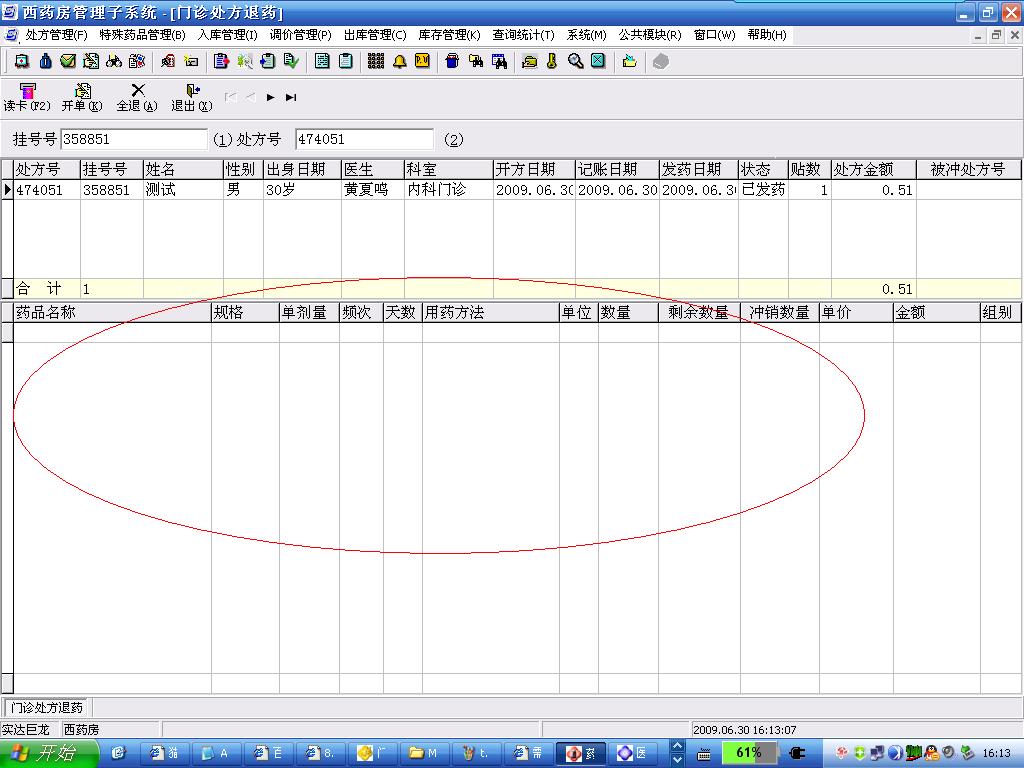Open the 查询统计(T) menu

[x=523, y=35]
